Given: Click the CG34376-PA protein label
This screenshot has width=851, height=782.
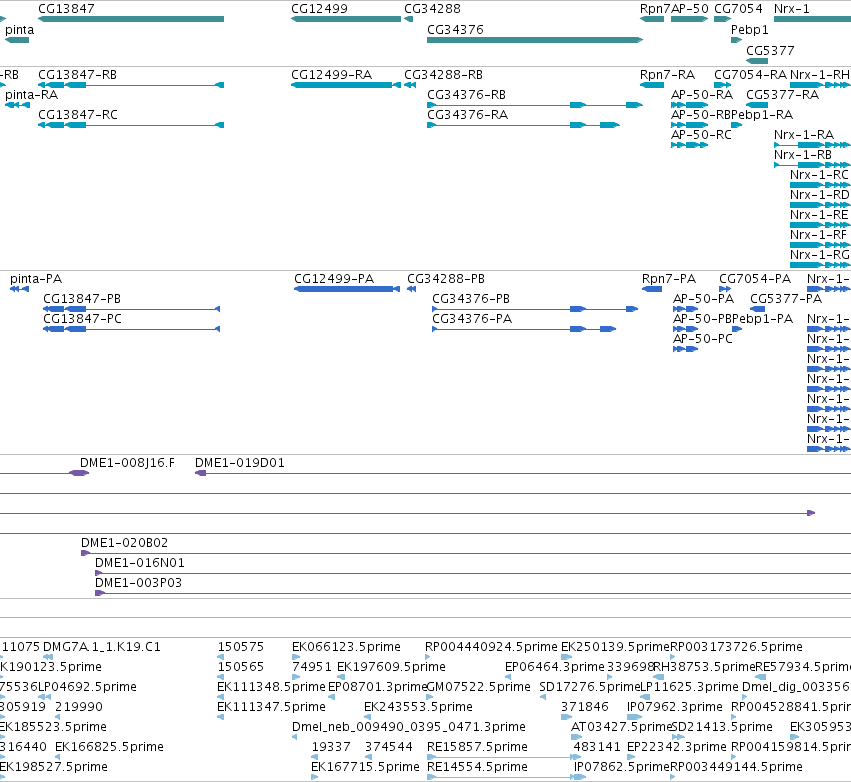Looking at the screenshot, I should click(472, 319).
